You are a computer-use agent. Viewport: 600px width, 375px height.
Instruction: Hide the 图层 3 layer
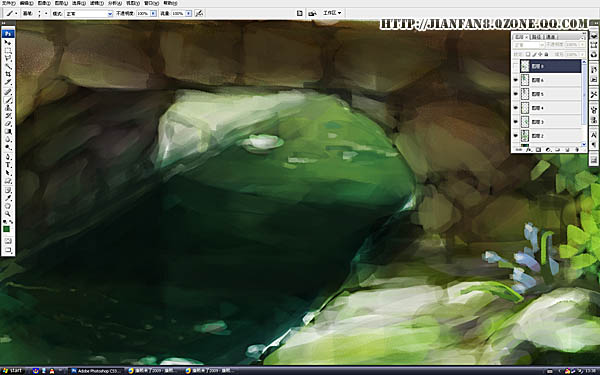515,122
